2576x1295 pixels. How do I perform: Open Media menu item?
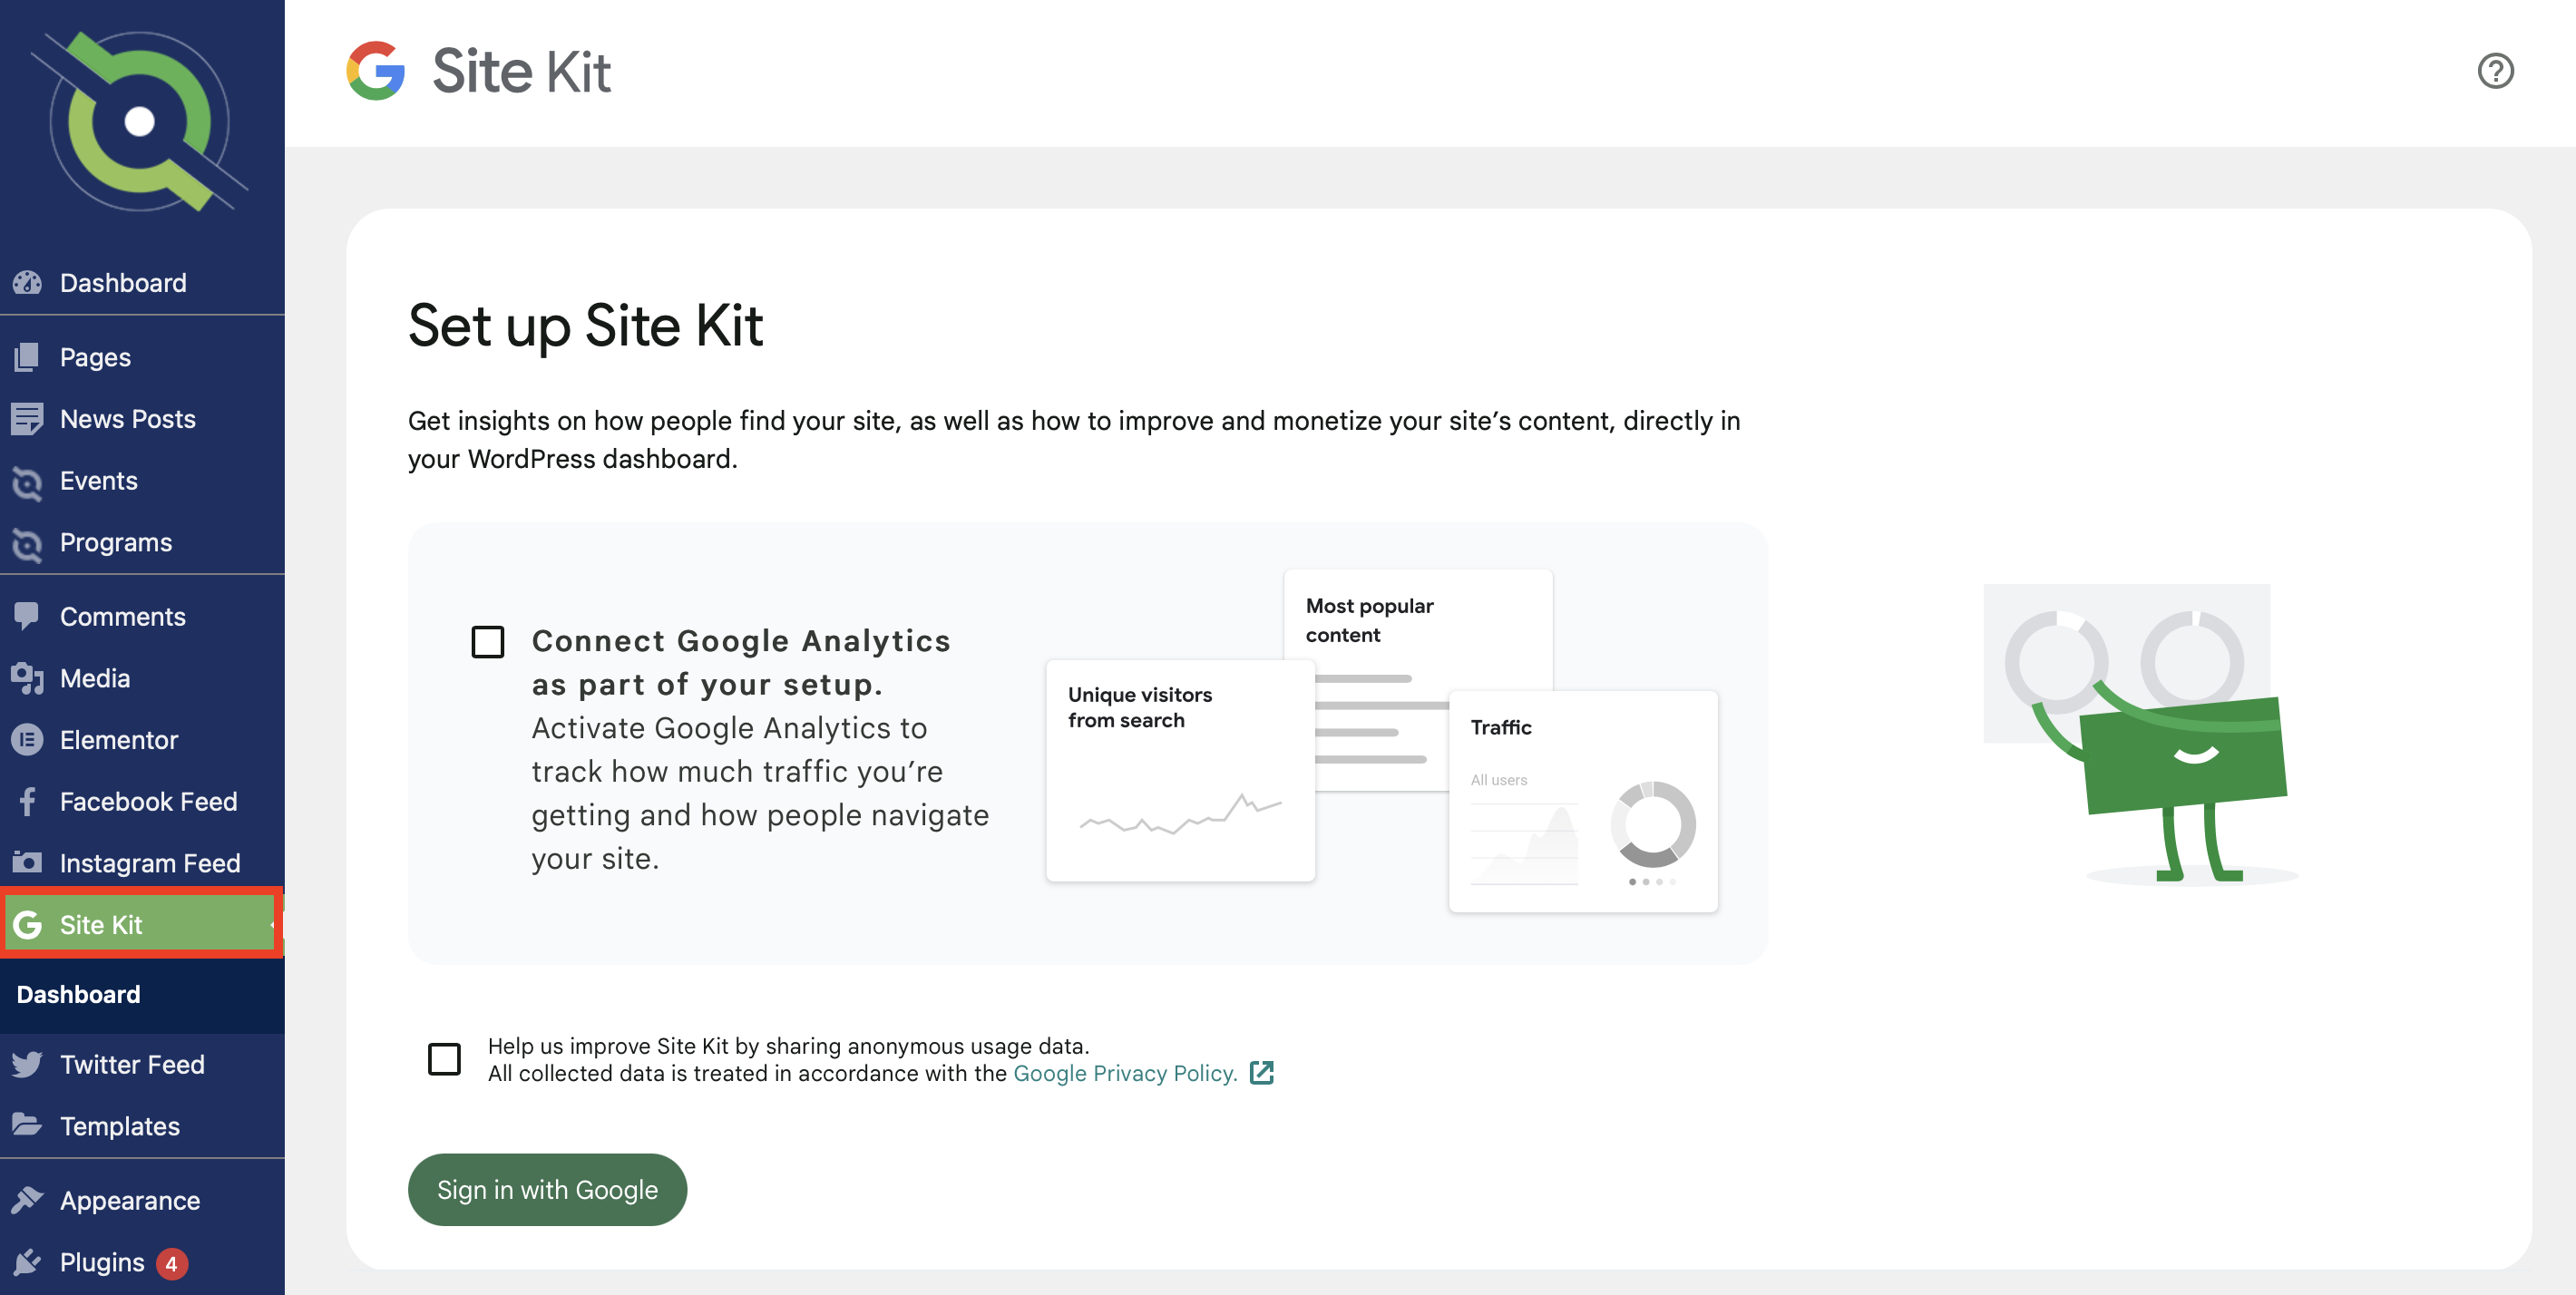point(142,678)
